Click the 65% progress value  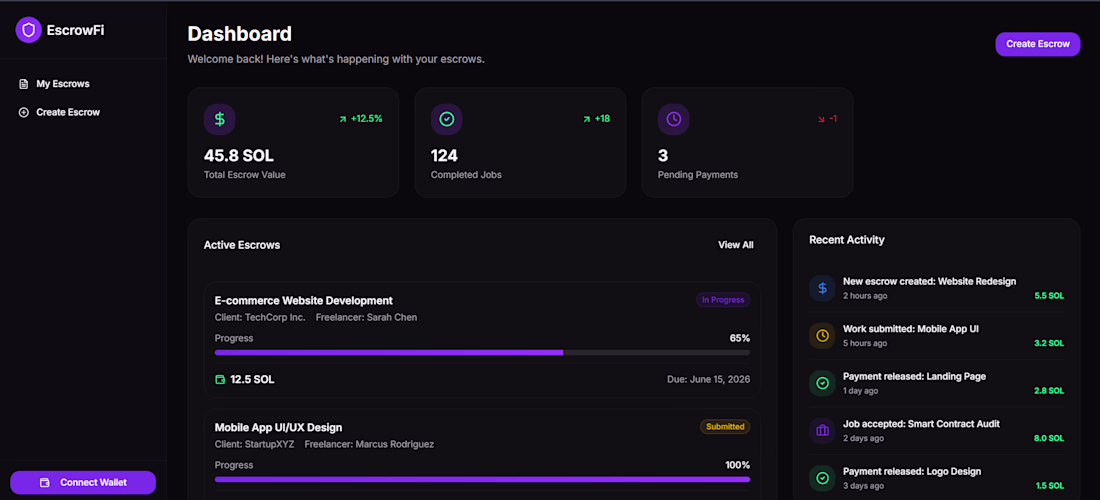739,338
